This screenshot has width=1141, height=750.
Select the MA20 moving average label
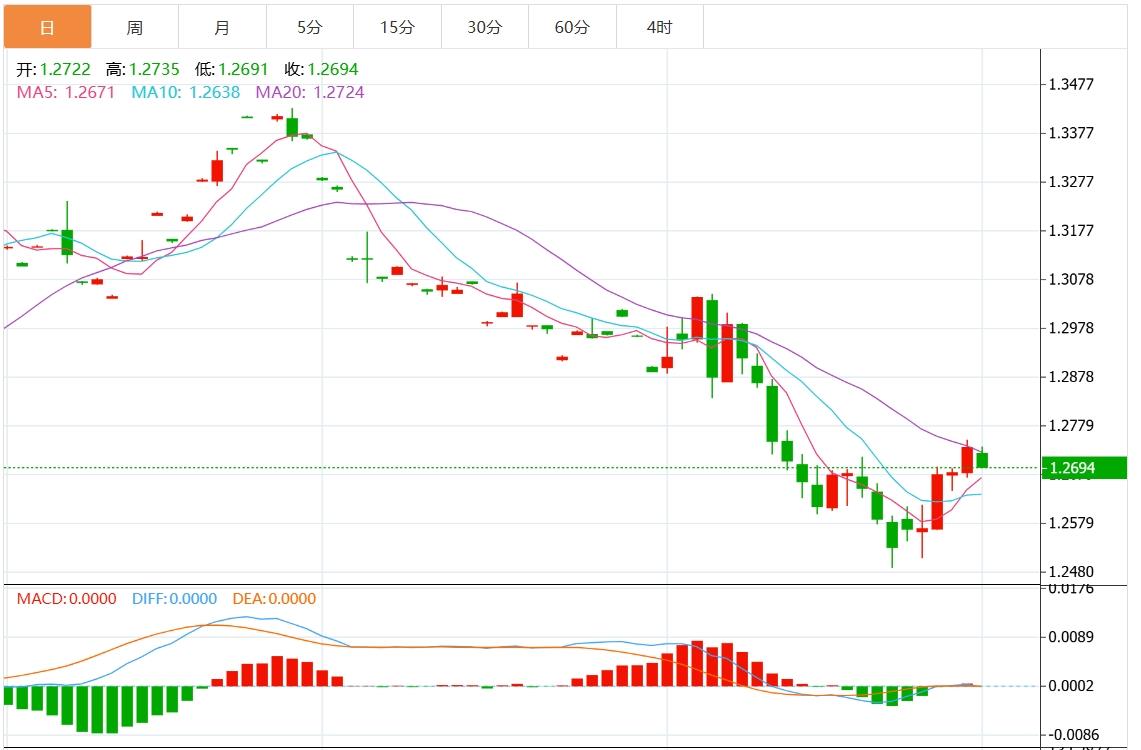pos(310,92)
